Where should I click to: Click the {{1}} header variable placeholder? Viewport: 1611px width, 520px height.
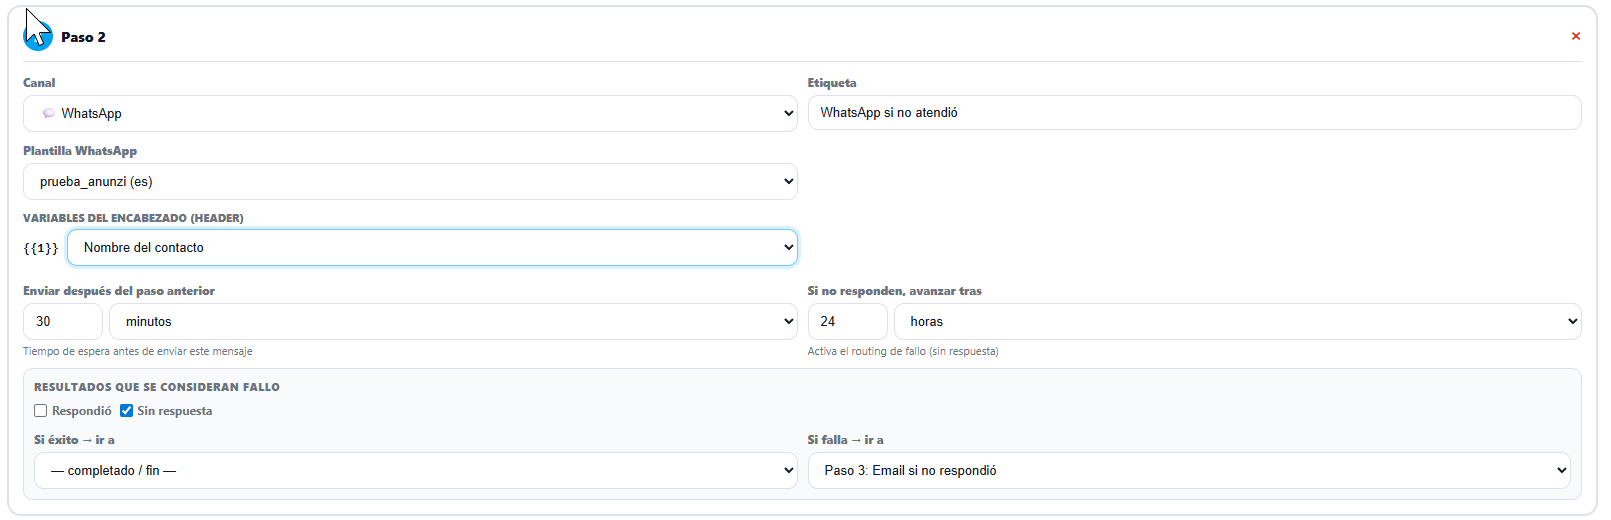click(x=41, y=248)
